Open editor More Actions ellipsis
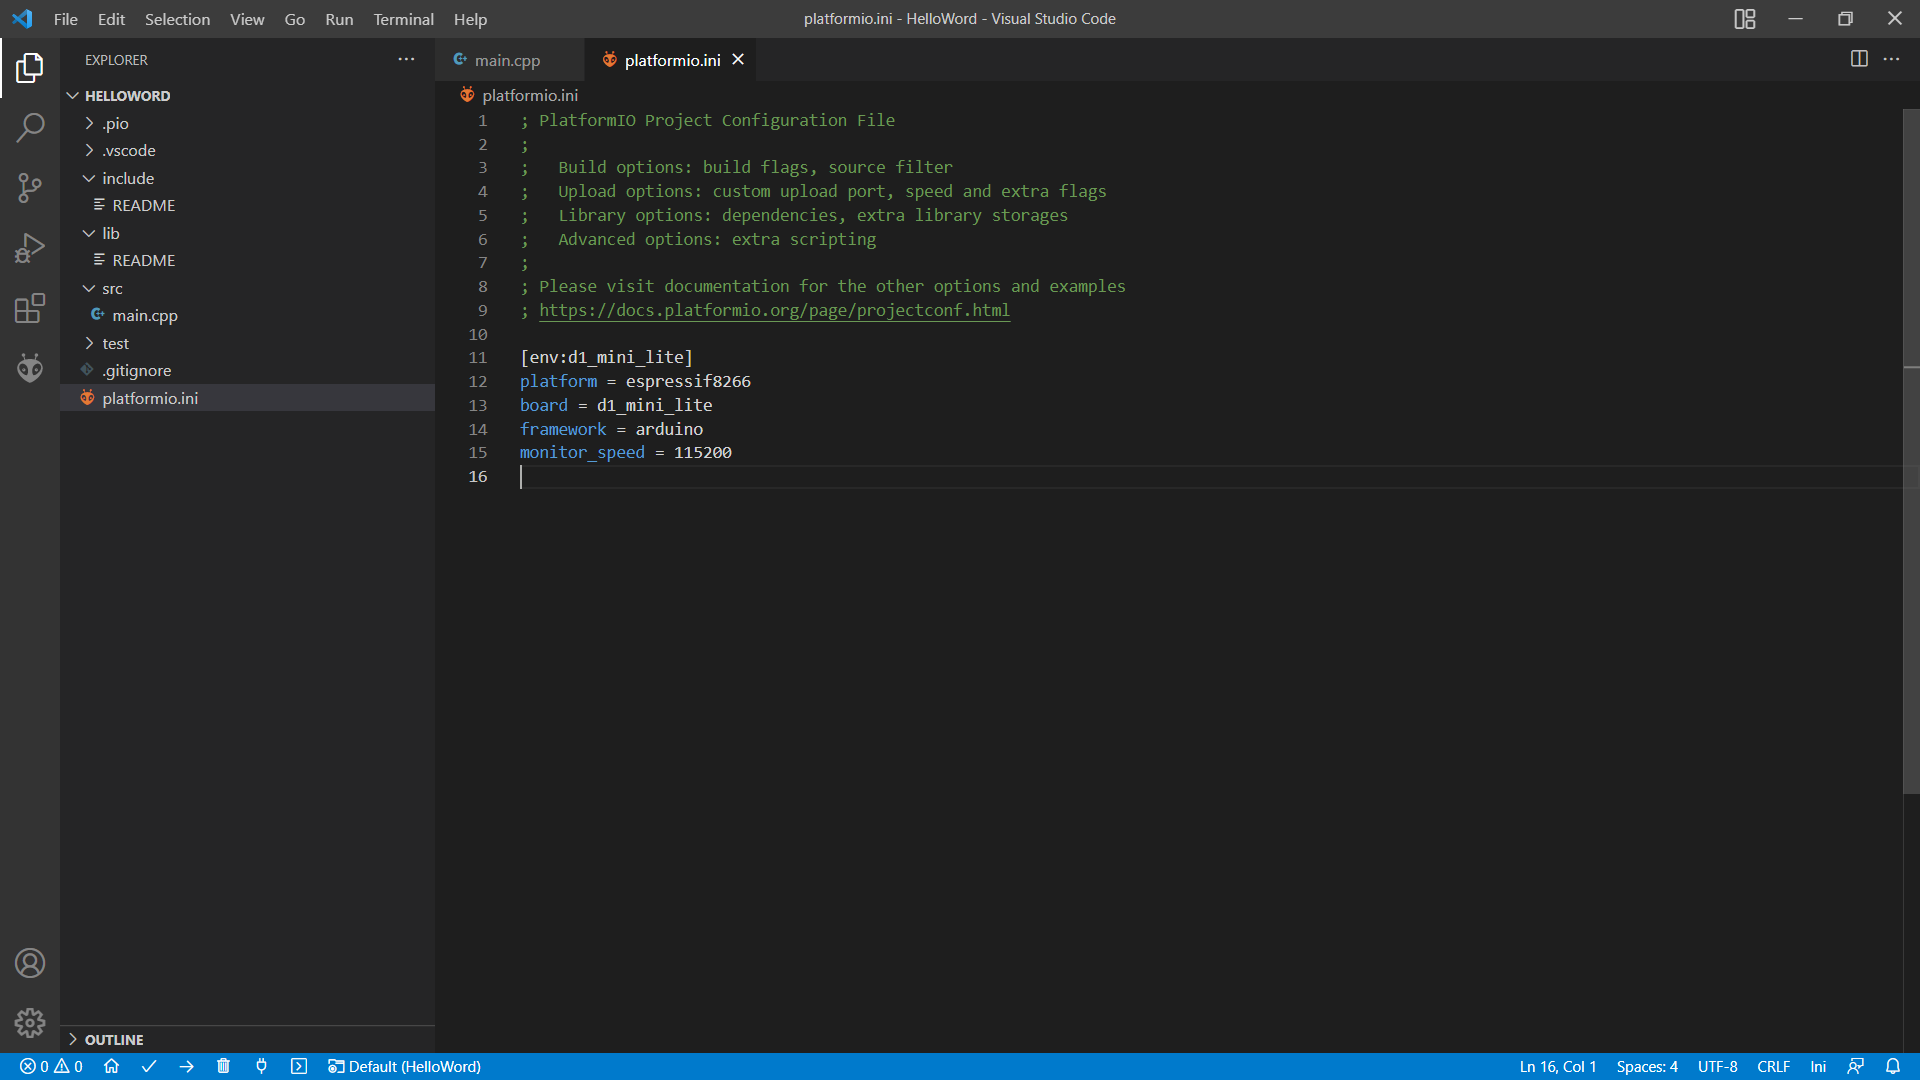Image resolution: width=1920 pixels, height=1080 pixels. coord(1891,59)
